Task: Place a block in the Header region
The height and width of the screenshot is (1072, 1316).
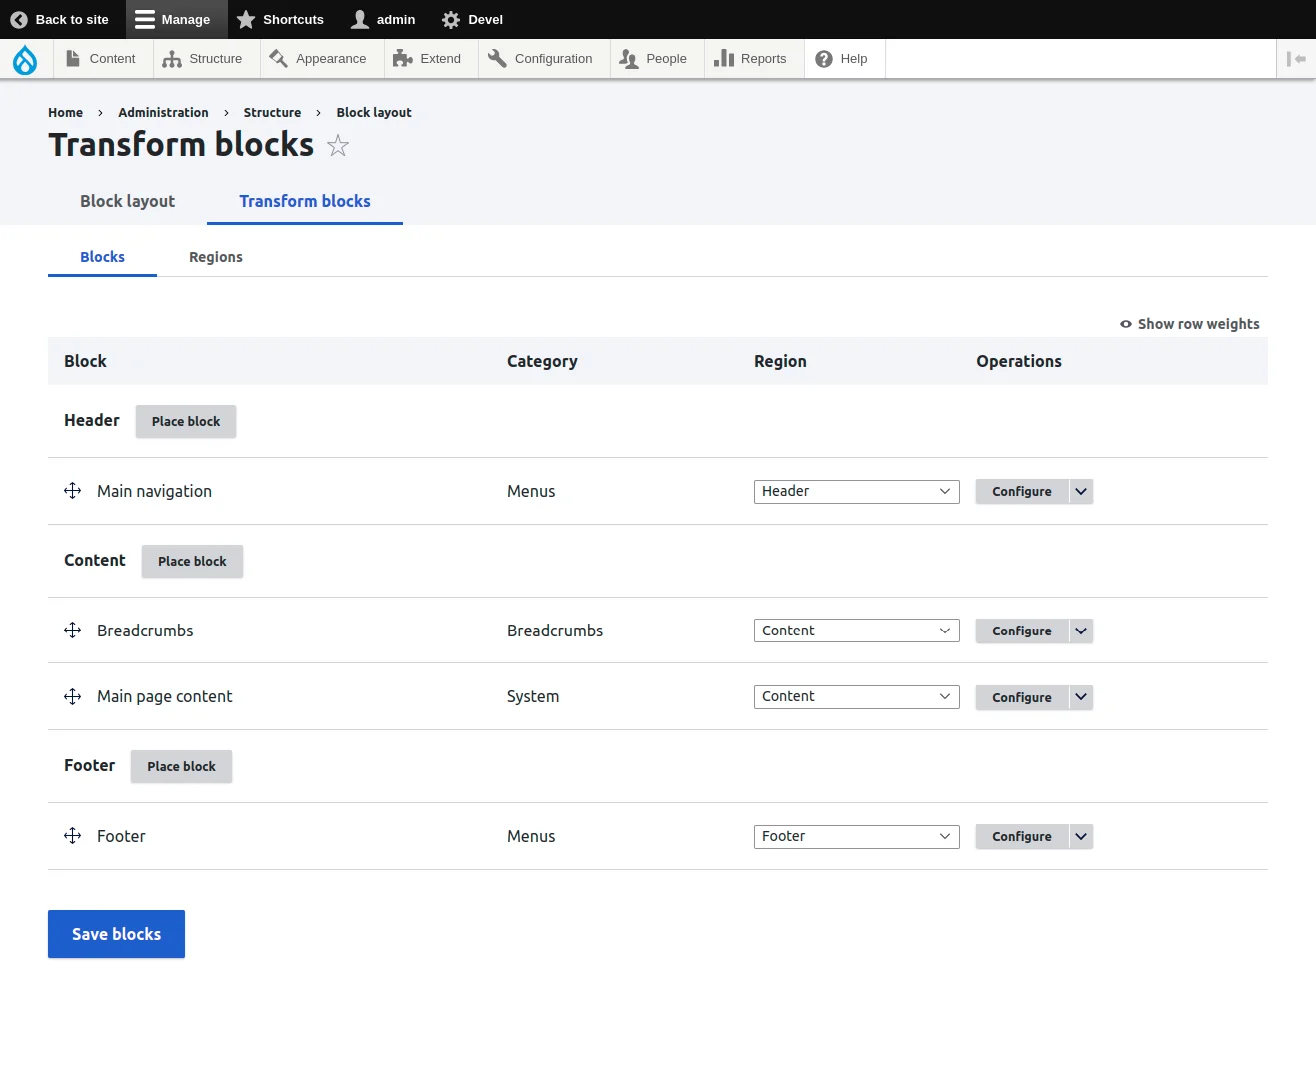Action: [x=185, y=421]
